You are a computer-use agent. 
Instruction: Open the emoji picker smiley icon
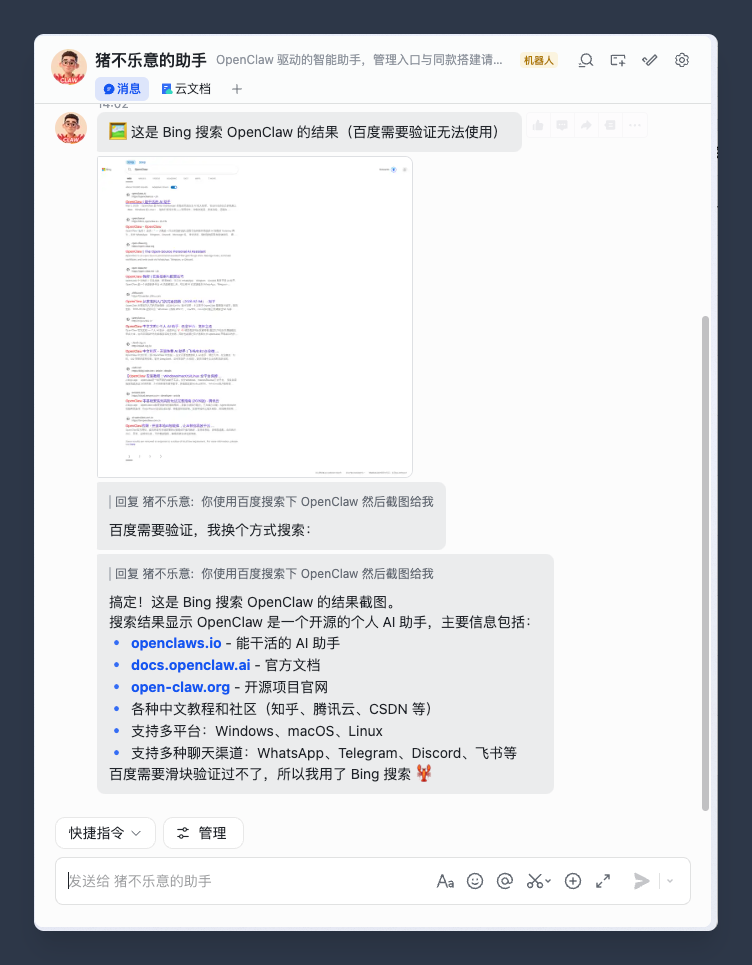pos(475,881)
